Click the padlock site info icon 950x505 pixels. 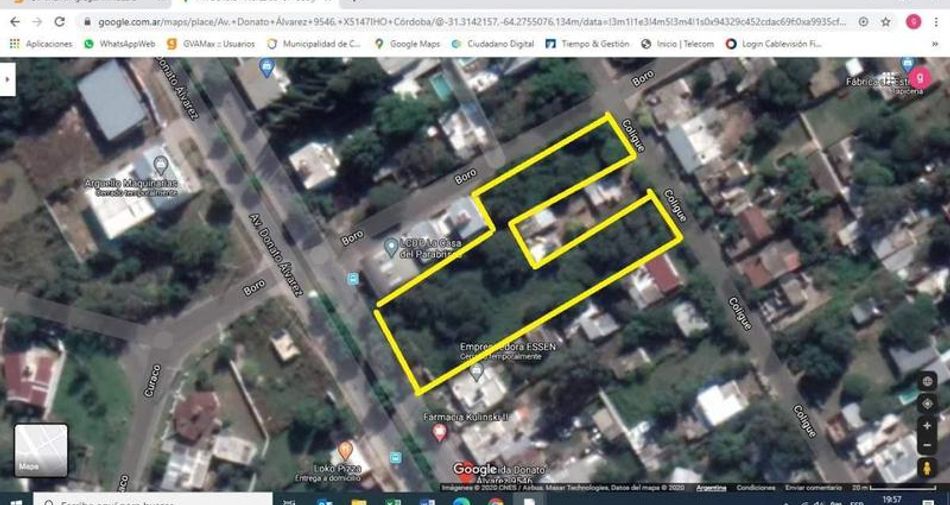click(x=87, y=22)
